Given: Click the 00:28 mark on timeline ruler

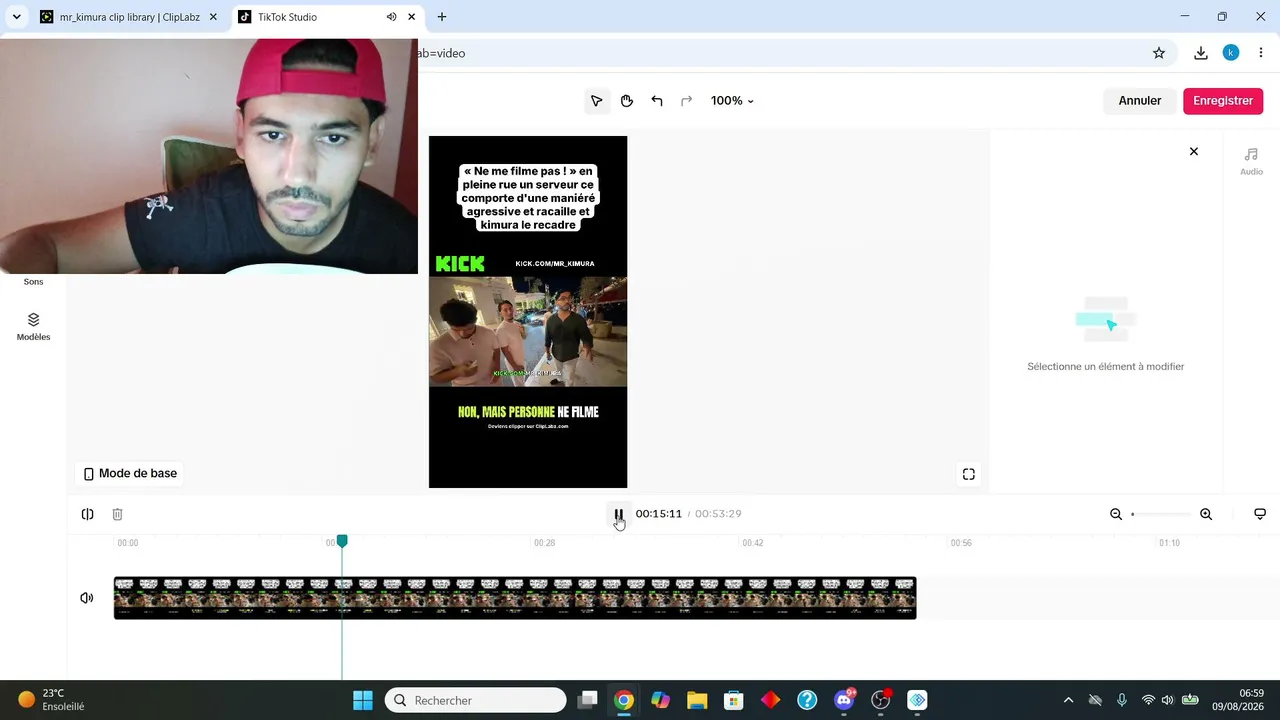Looking at the screenshot, I should [544, 543].
